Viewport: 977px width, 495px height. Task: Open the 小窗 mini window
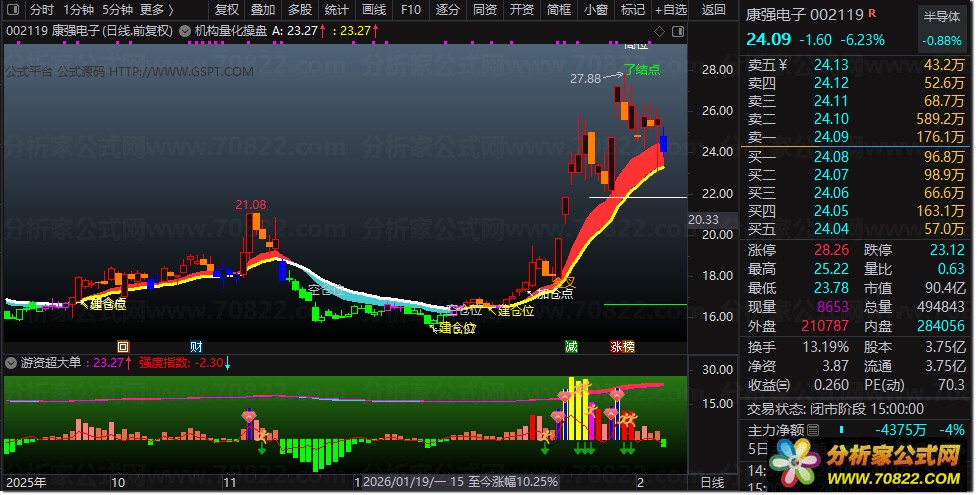(596, 9)
